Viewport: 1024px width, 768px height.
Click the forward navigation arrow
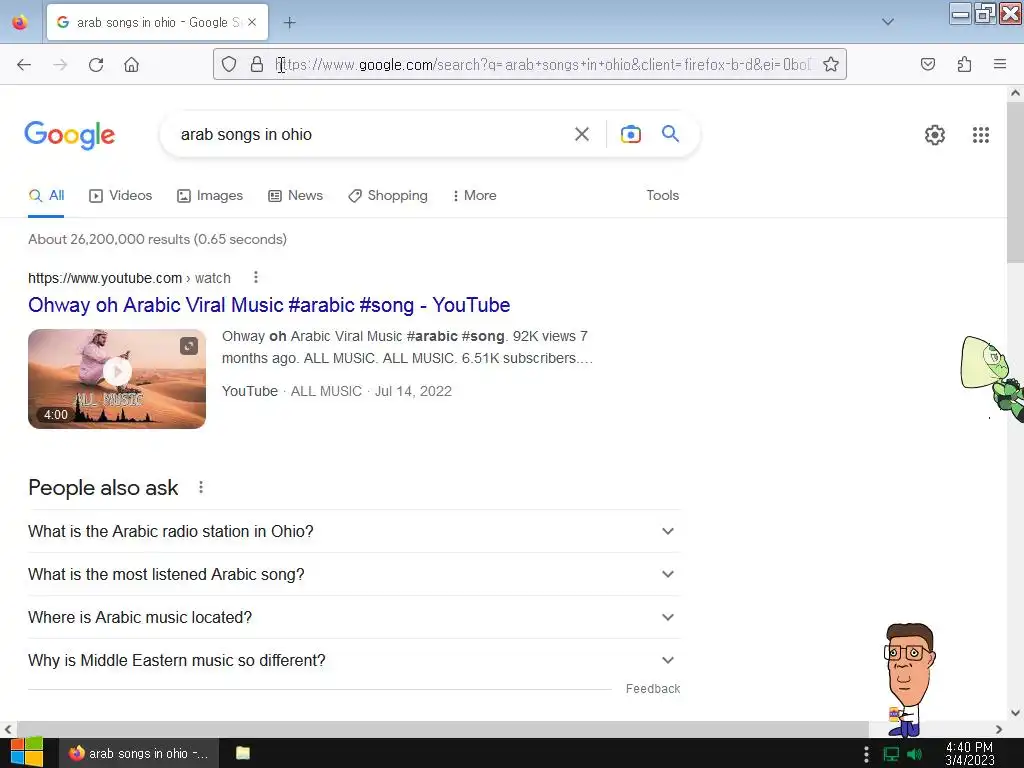[x=60, y=65]
